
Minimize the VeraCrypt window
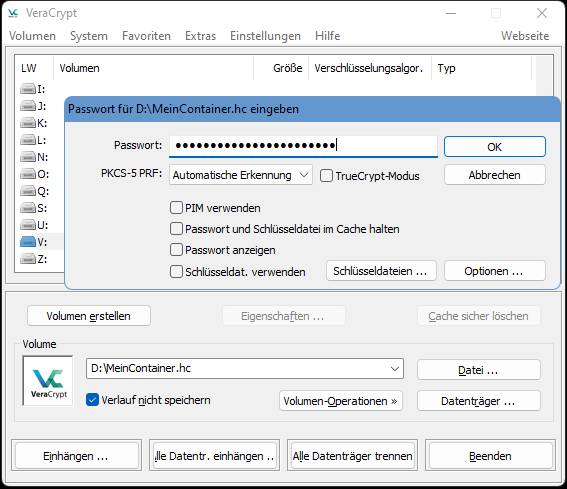451,13
